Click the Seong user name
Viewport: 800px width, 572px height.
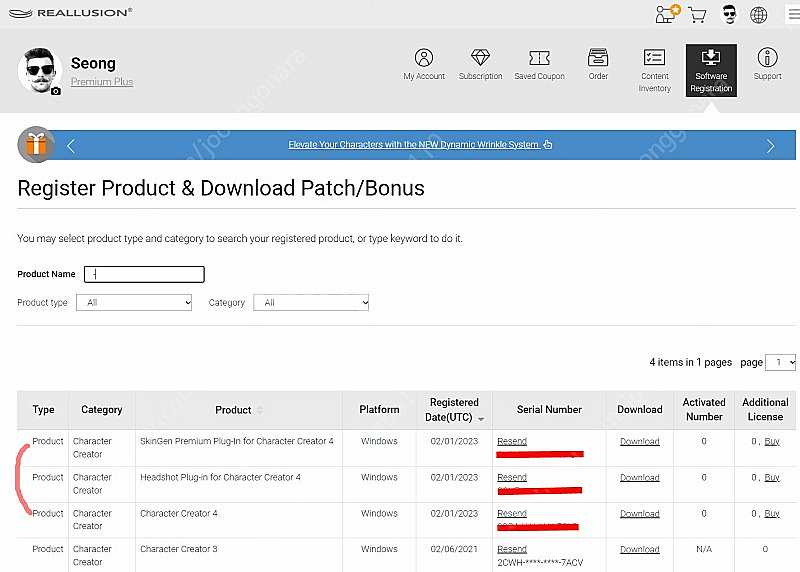tap(93, 63)
